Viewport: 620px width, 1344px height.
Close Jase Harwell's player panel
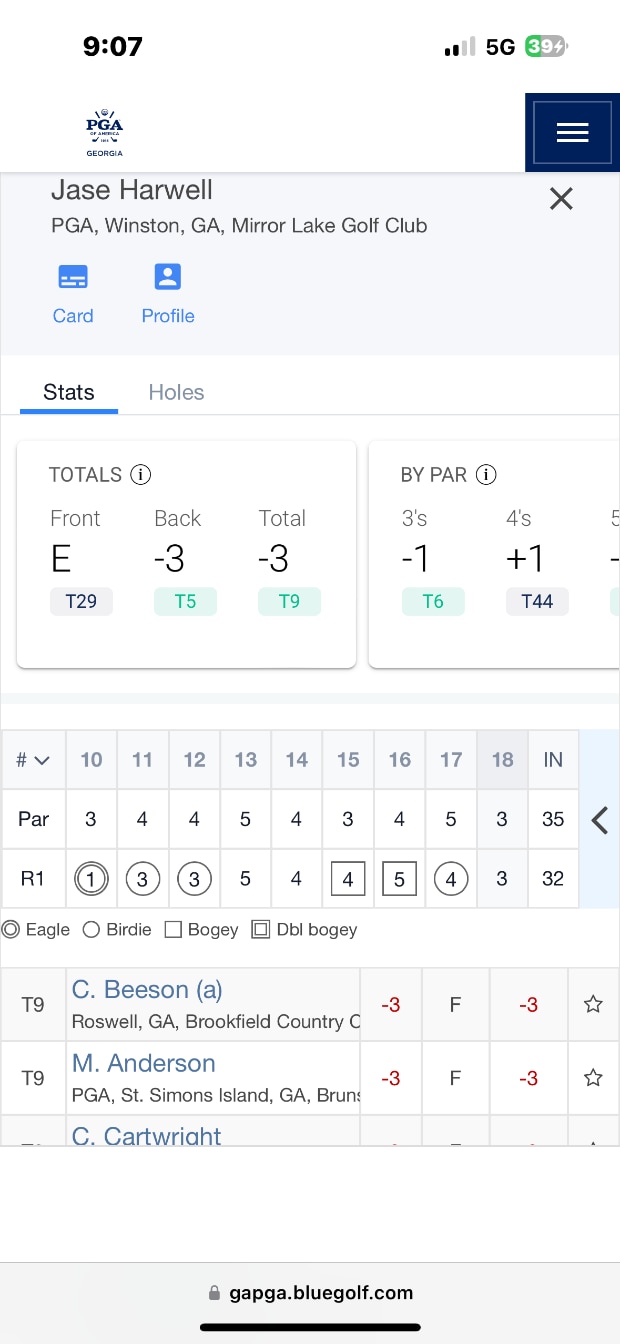pyautogui.click(x=561, y=199)
